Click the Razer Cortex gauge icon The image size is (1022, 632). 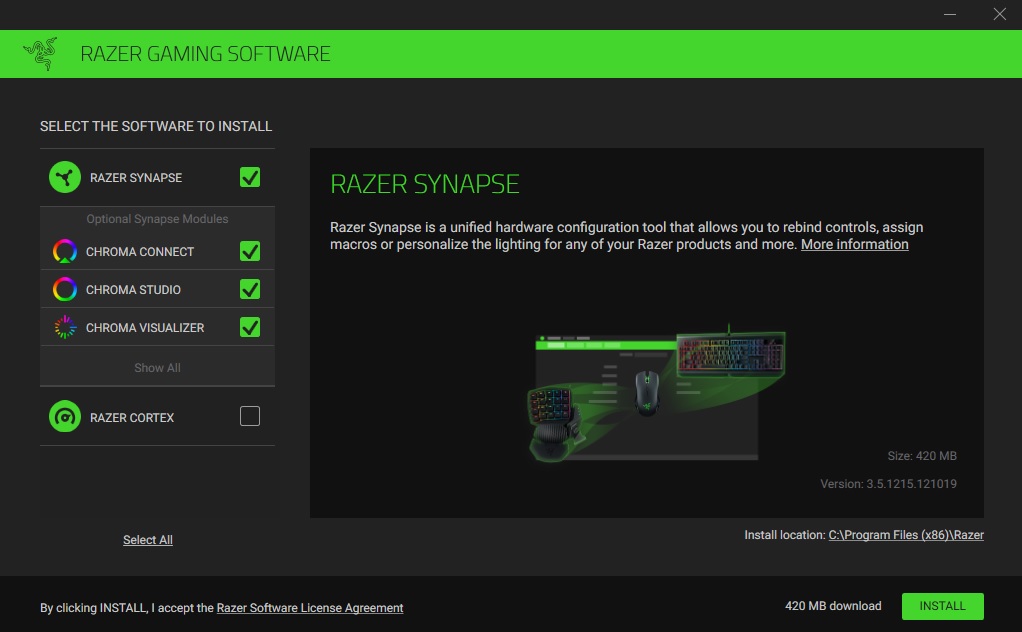point(65,417)
